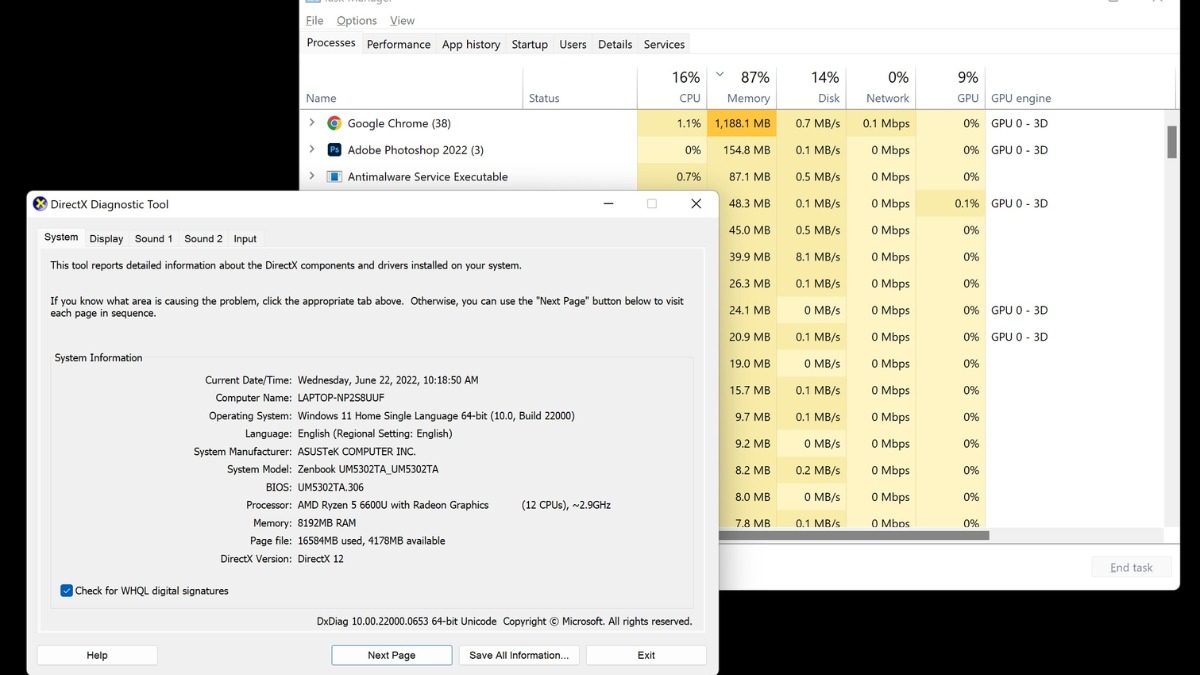The width and height of the screenshot is (1200, 675).
Task: Open the Options menu in Task Manager
Action: 357,20
